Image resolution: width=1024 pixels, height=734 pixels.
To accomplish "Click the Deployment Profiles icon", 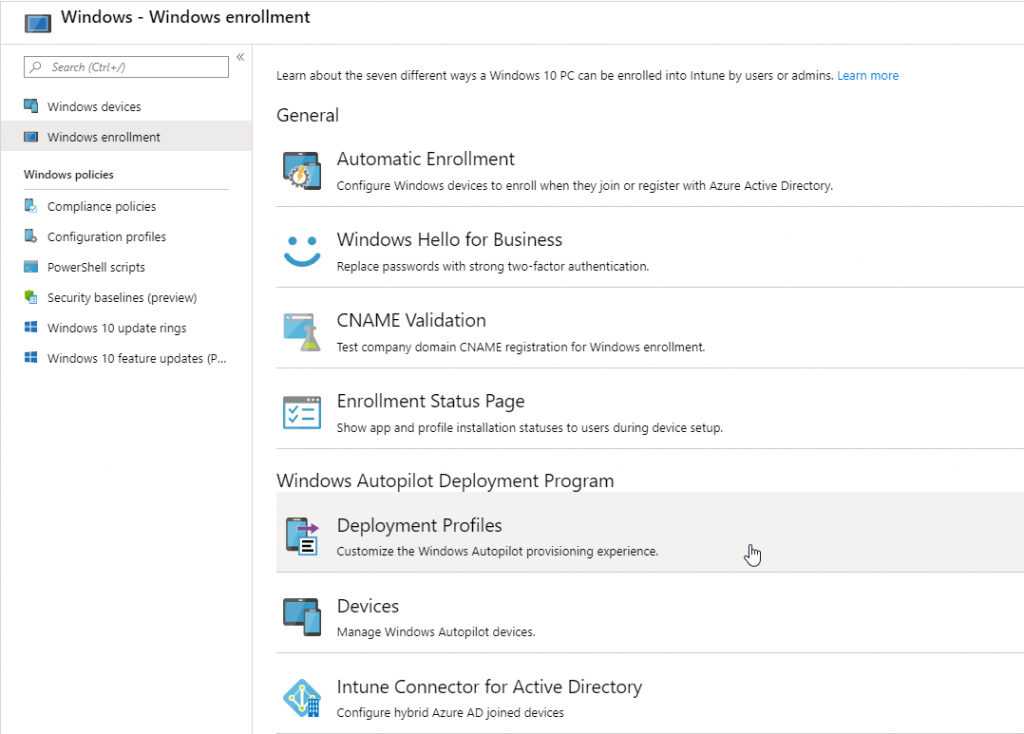I will point(302,536).
